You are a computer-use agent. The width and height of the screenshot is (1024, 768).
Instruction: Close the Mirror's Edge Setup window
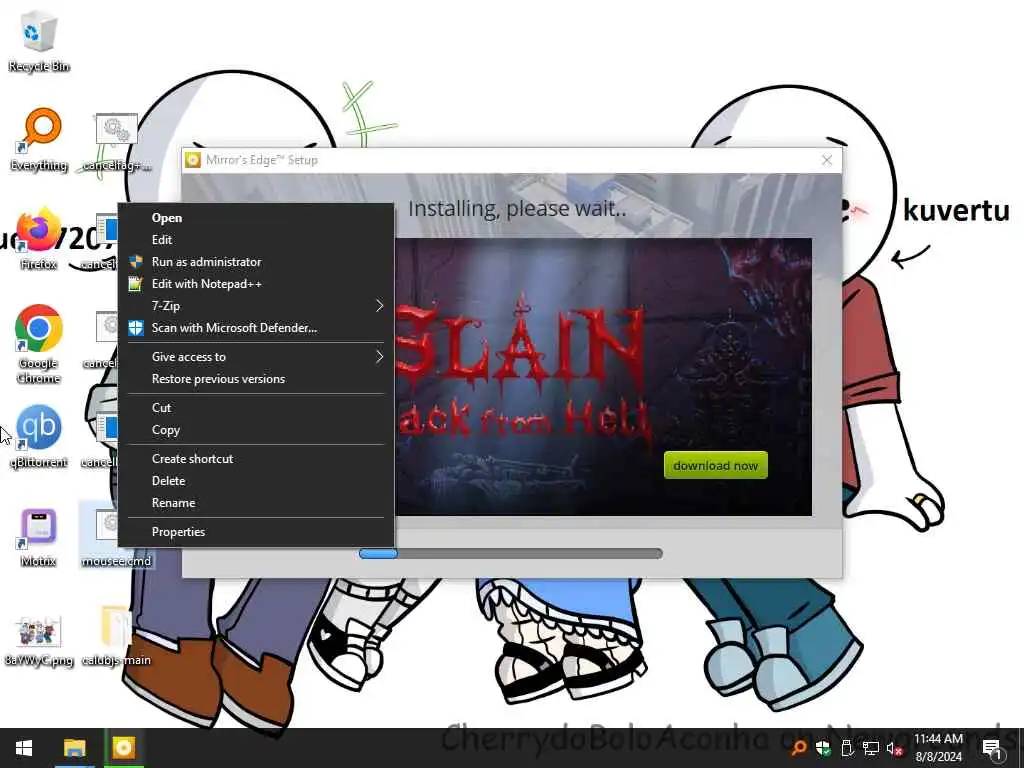[827, 160]
